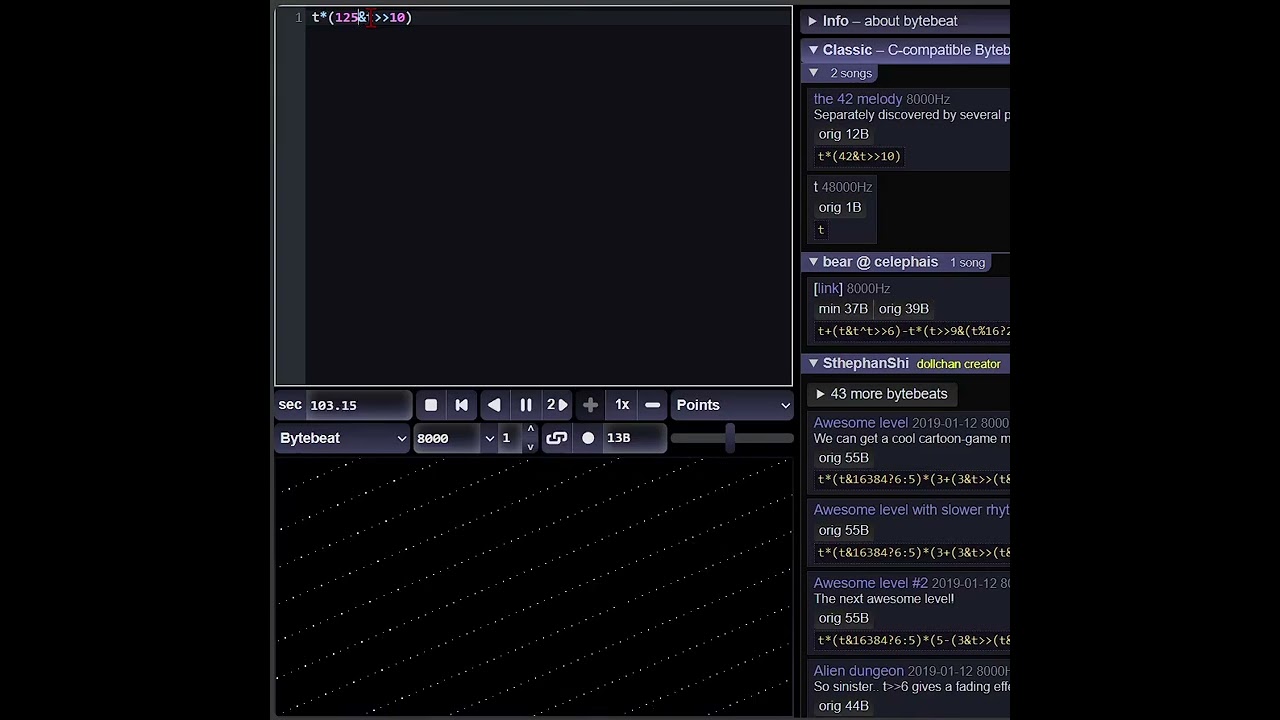The height and width of the screenshot is (720, 1280).
Task: Load the 42 melody code t*(42&t>>10)
Action: tap(859, 156)
